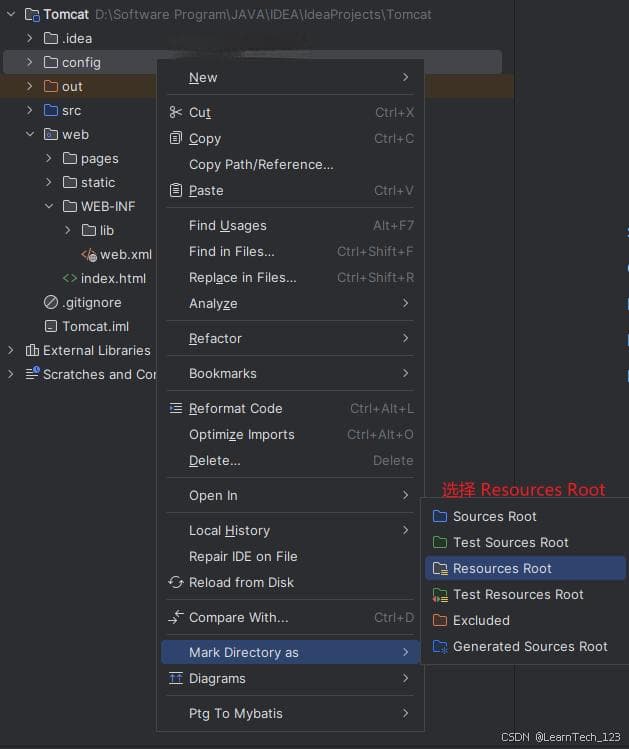Collapse the Tomcat project root node
The image size is (629, 749).
11,14
